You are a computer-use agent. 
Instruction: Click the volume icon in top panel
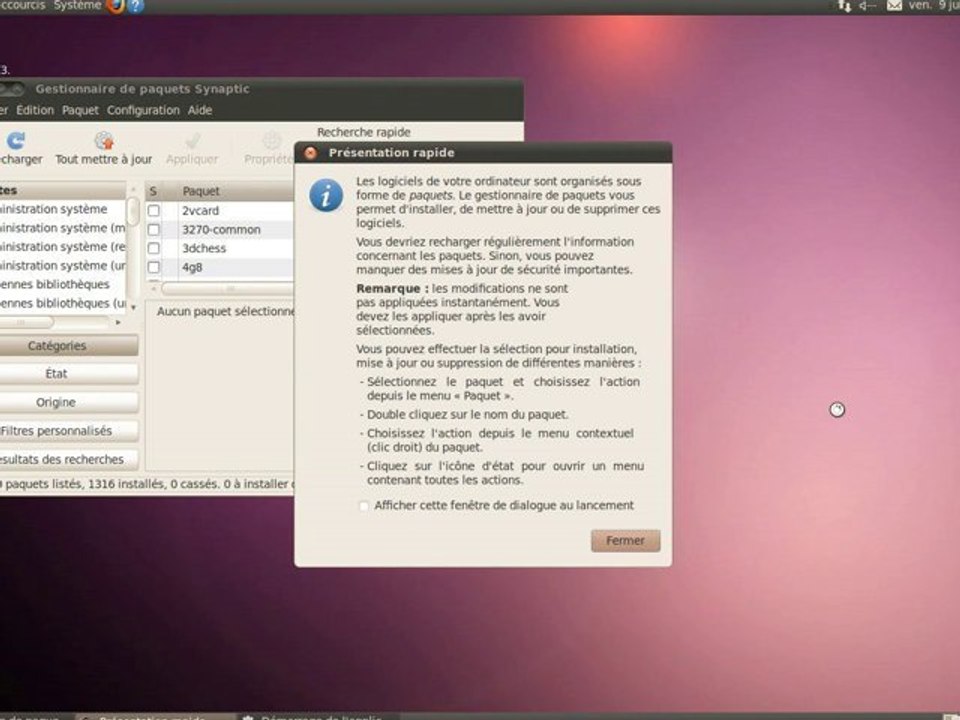(x=868, y=6)
